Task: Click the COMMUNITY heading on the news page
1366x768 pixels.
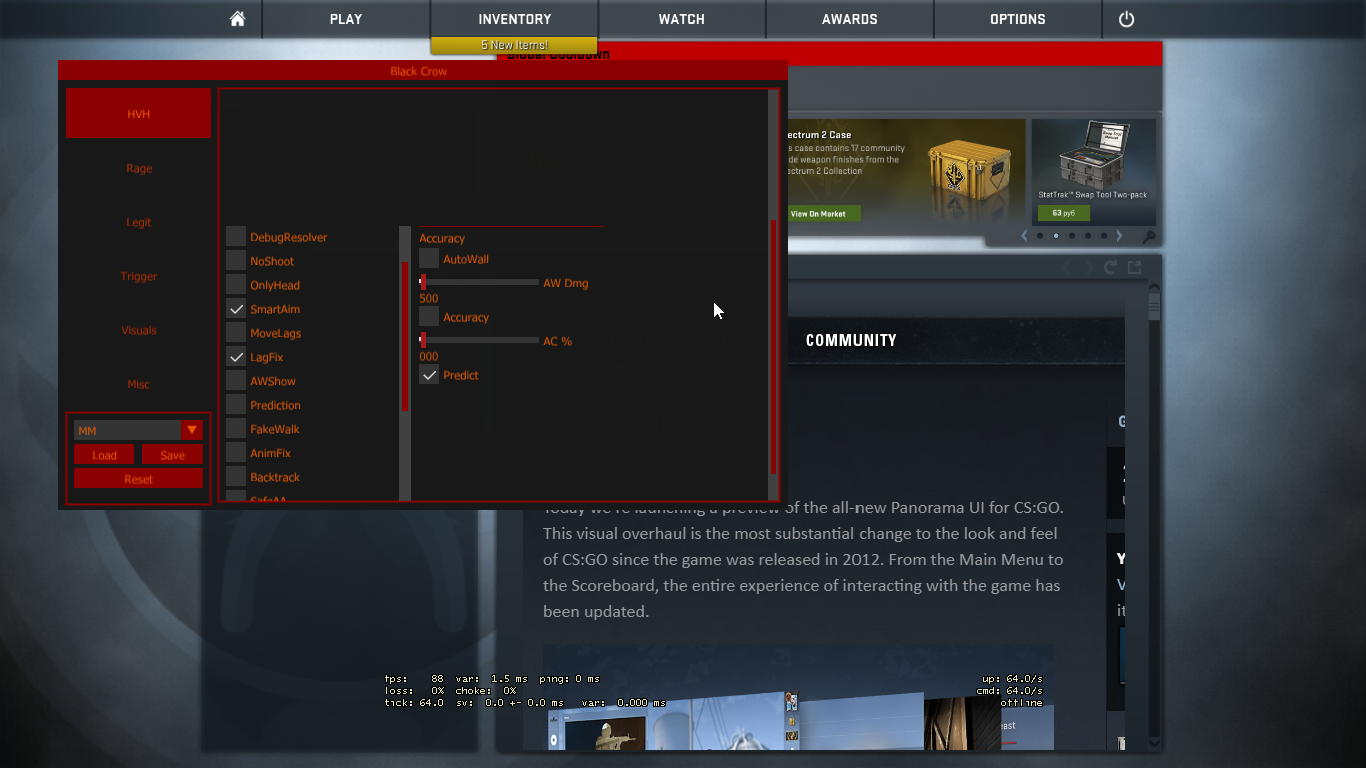Action: pyautogui.click(x=851, y=340)
